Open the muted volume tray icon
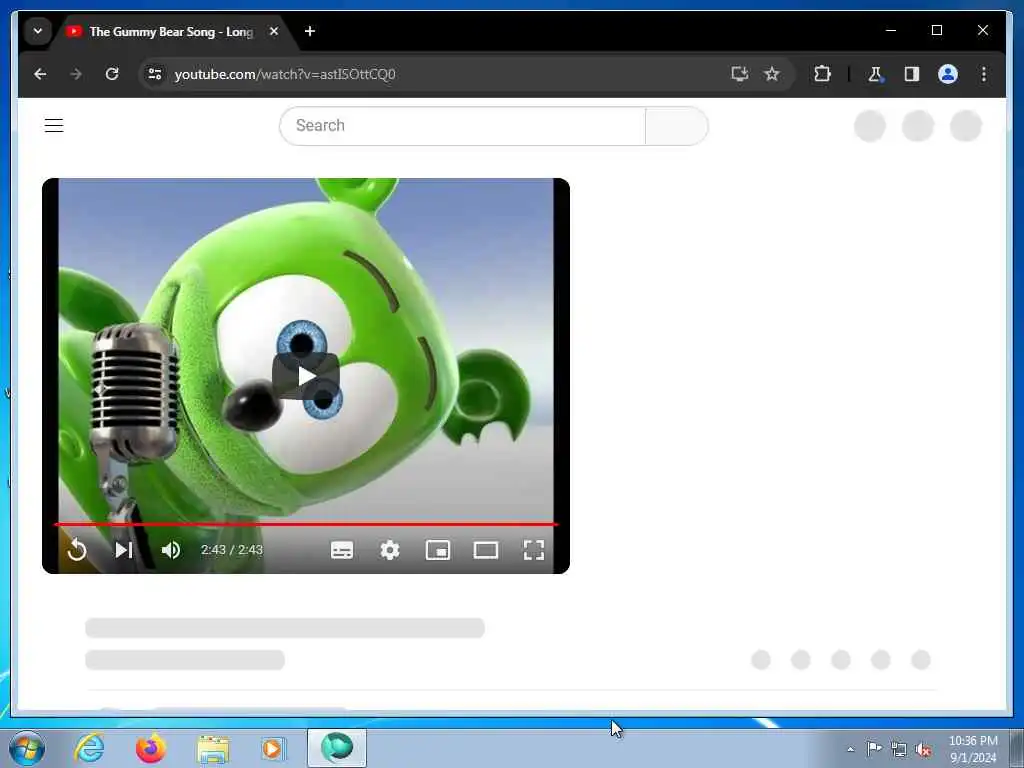The height and width of the screenshot is (768, 1024). (923, 750)
